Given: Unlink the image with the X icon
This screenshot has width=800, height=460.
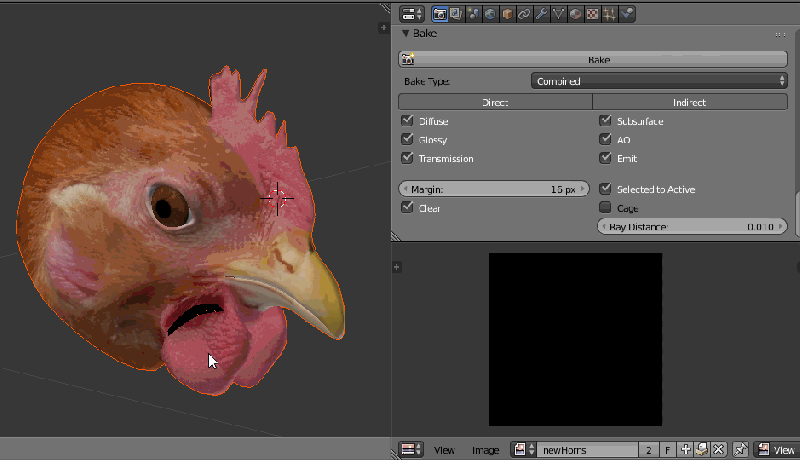Looking at the screenshot, I should [x=718, y=450].
